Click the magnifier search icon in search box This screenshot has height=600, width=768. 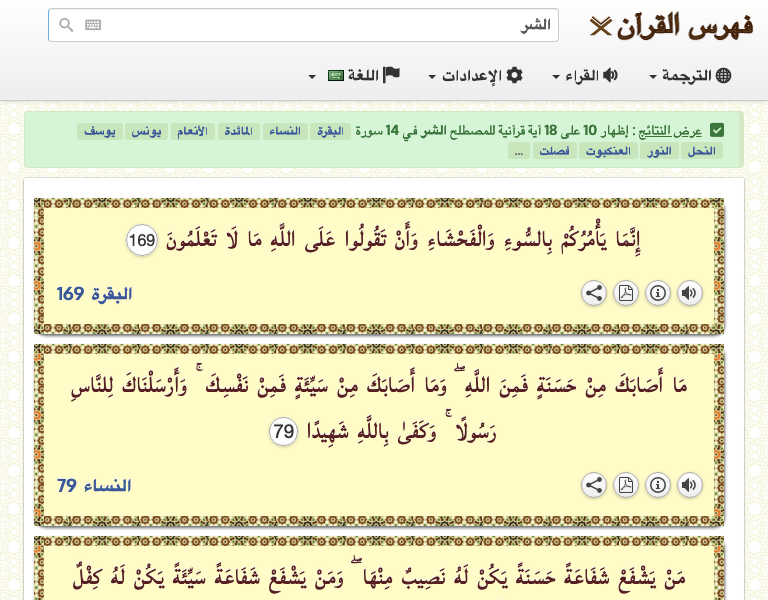[x=66, y=25]
